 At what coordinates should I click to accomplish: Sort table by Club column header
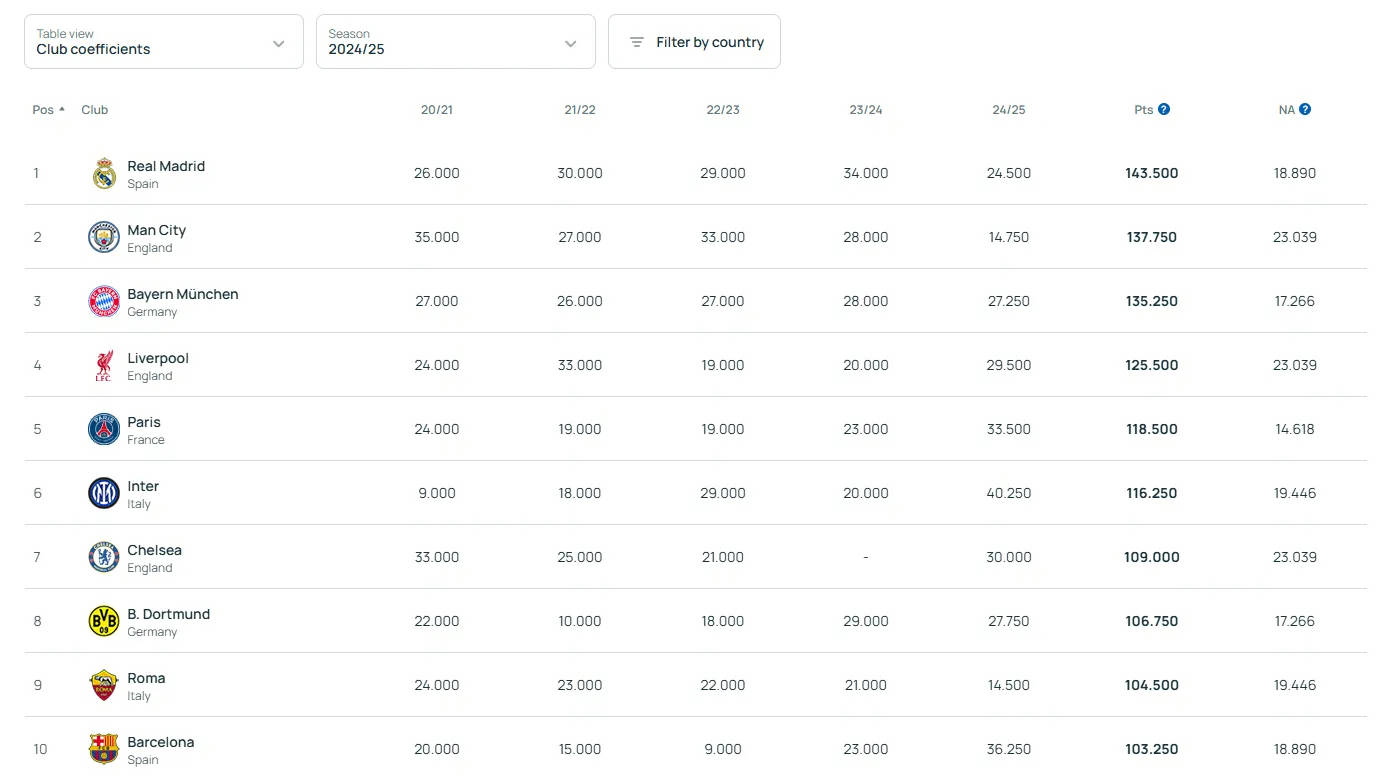(x=95, y=110)
